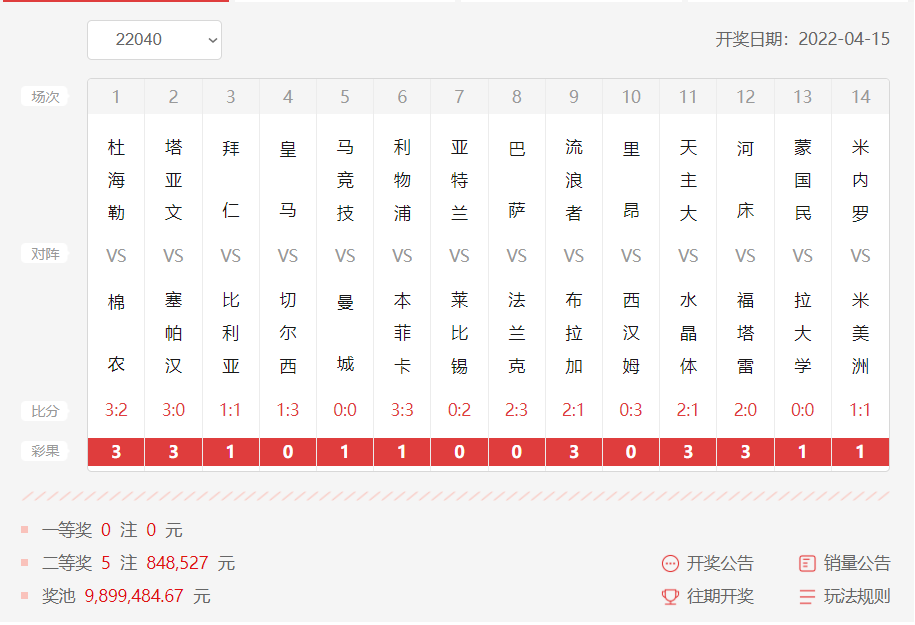This screenshot has height=625, width=915.
Task: Click the draw date 2022-04-15
Action: (844, 39)
